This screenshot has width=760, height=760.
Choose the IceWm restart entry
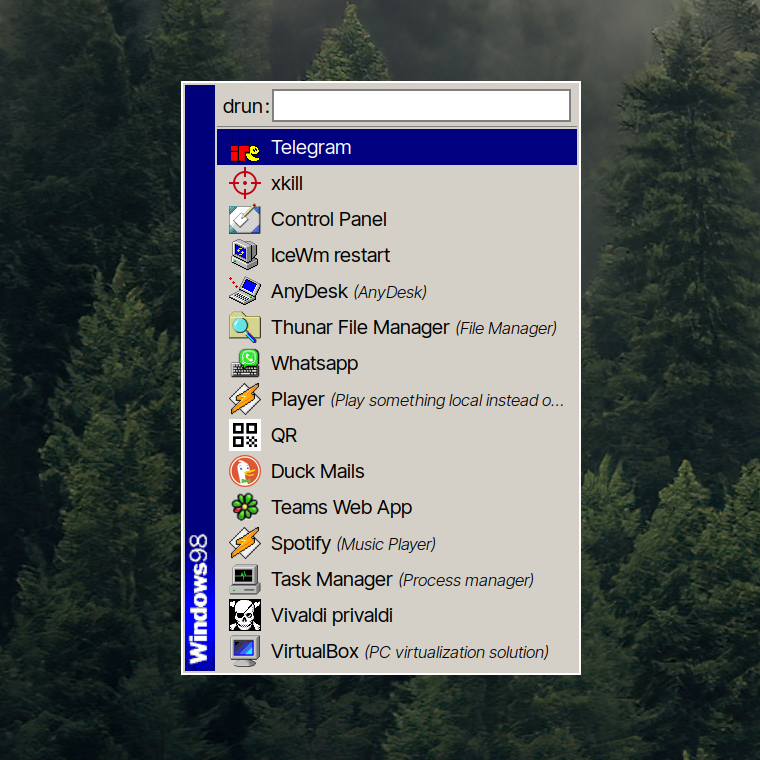(x=396, y=255)
